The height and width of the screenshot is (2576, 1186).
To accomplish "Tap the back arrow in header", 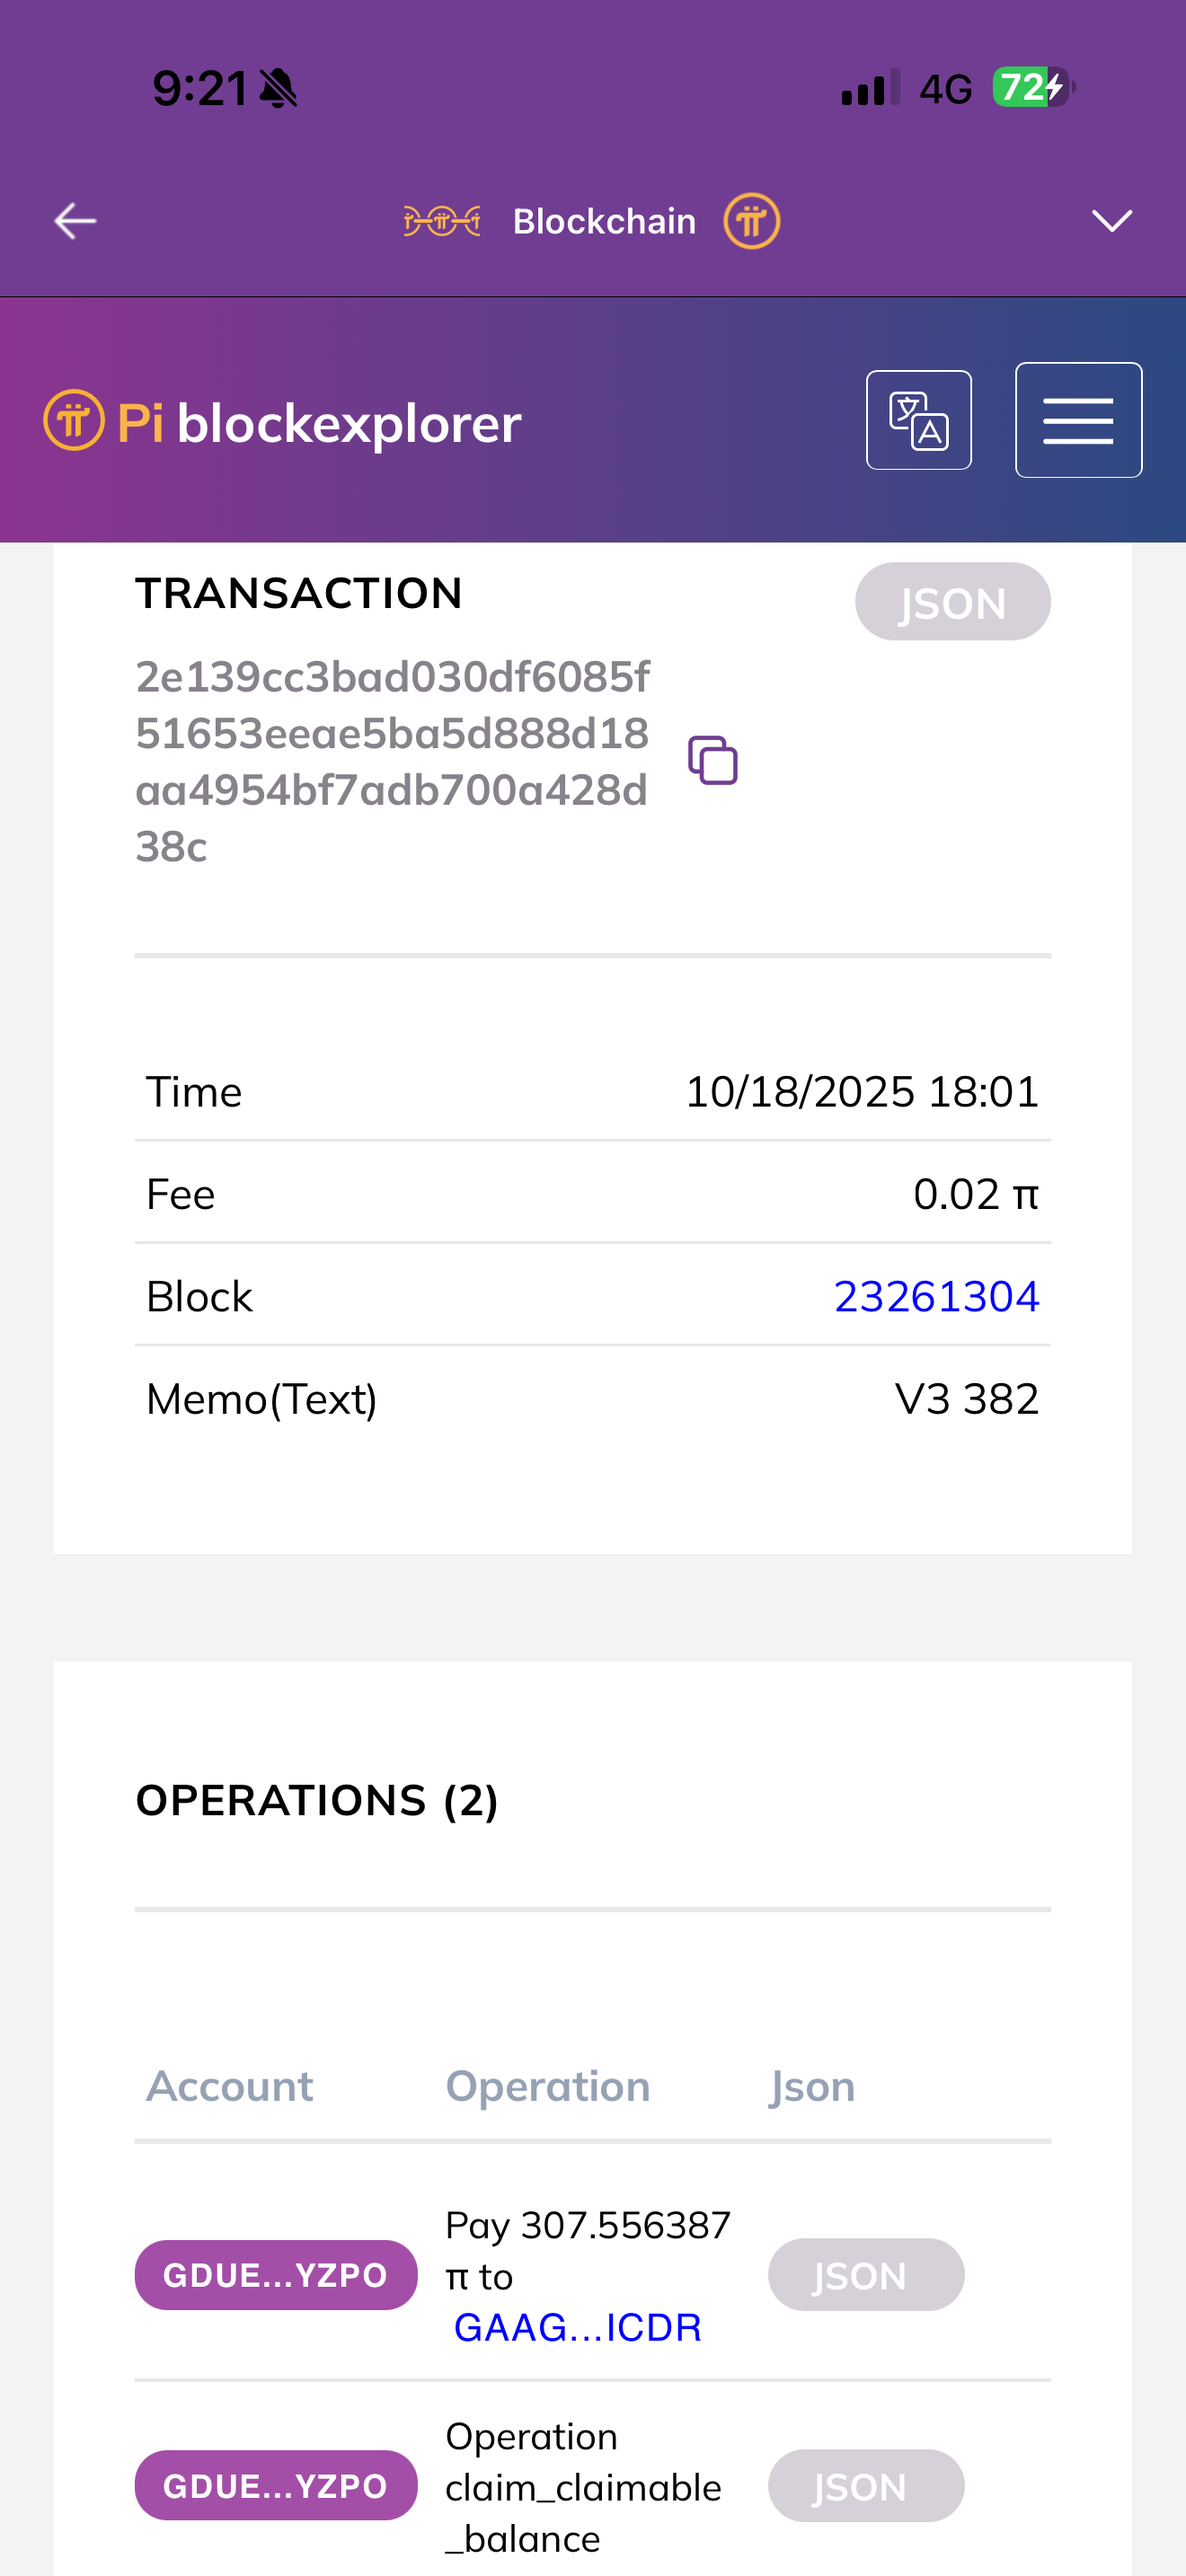I will click(75, 221).
